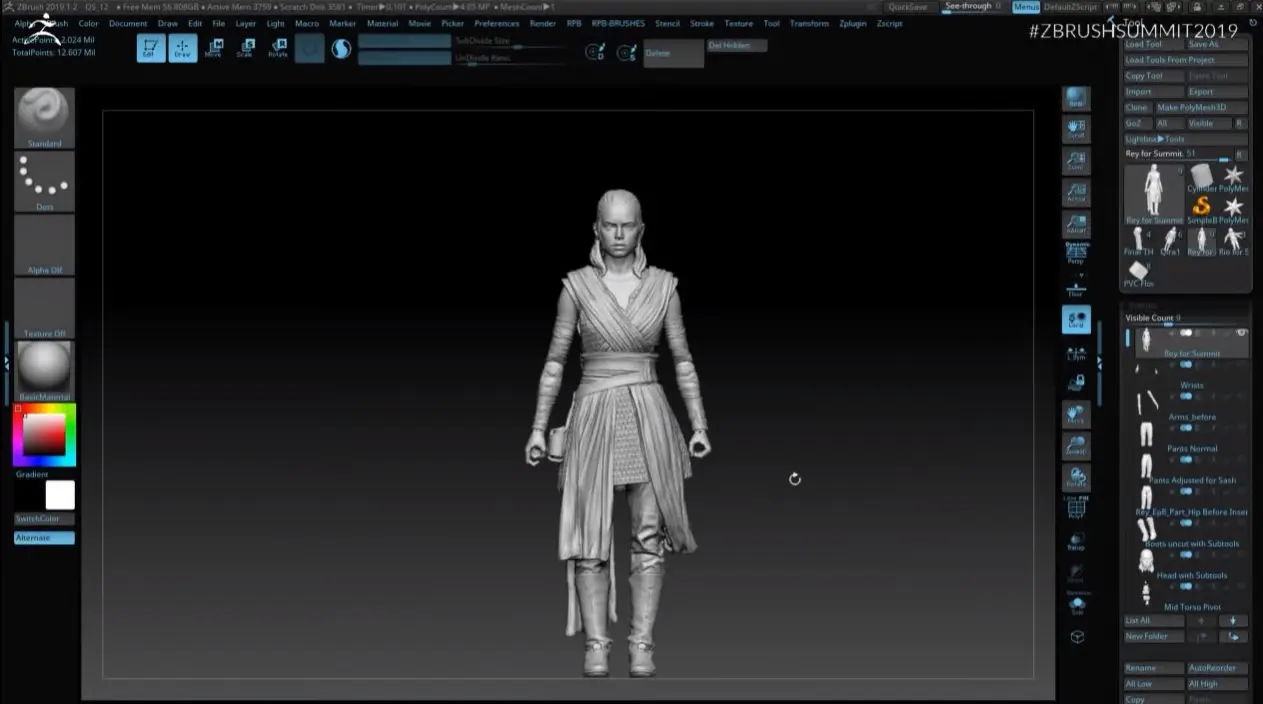Select the Move transform tool
Screen dimensions: 1263x704
pyautogui.click(x=214, y=48)
